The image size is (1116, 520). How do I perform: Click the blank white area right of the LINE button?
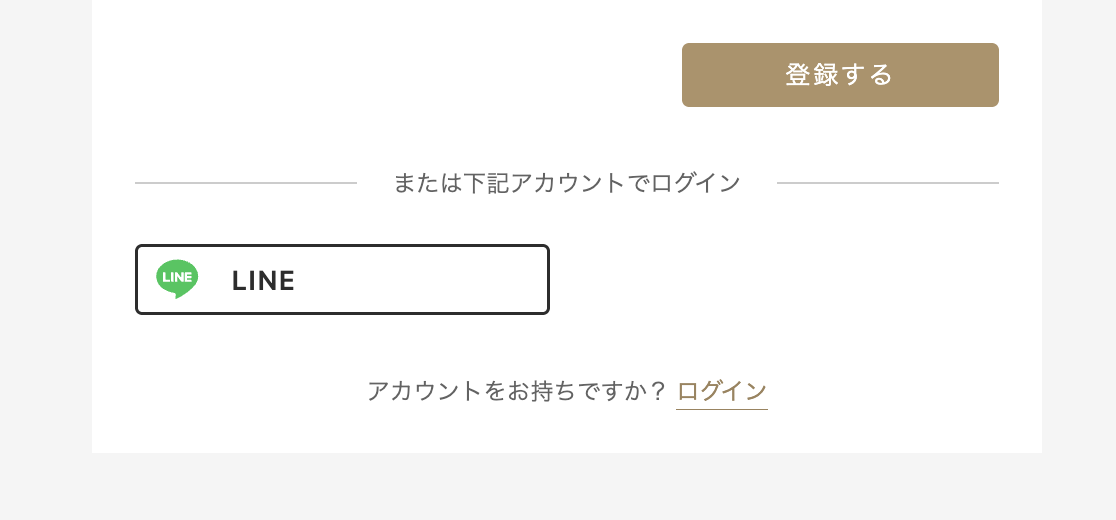[x=780, y=280]
